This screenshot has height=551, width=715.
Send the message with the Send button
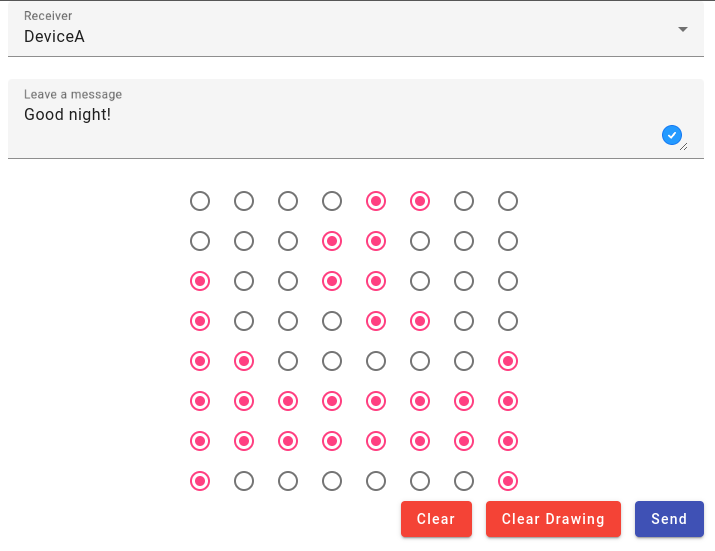click(x=669, y=519)
